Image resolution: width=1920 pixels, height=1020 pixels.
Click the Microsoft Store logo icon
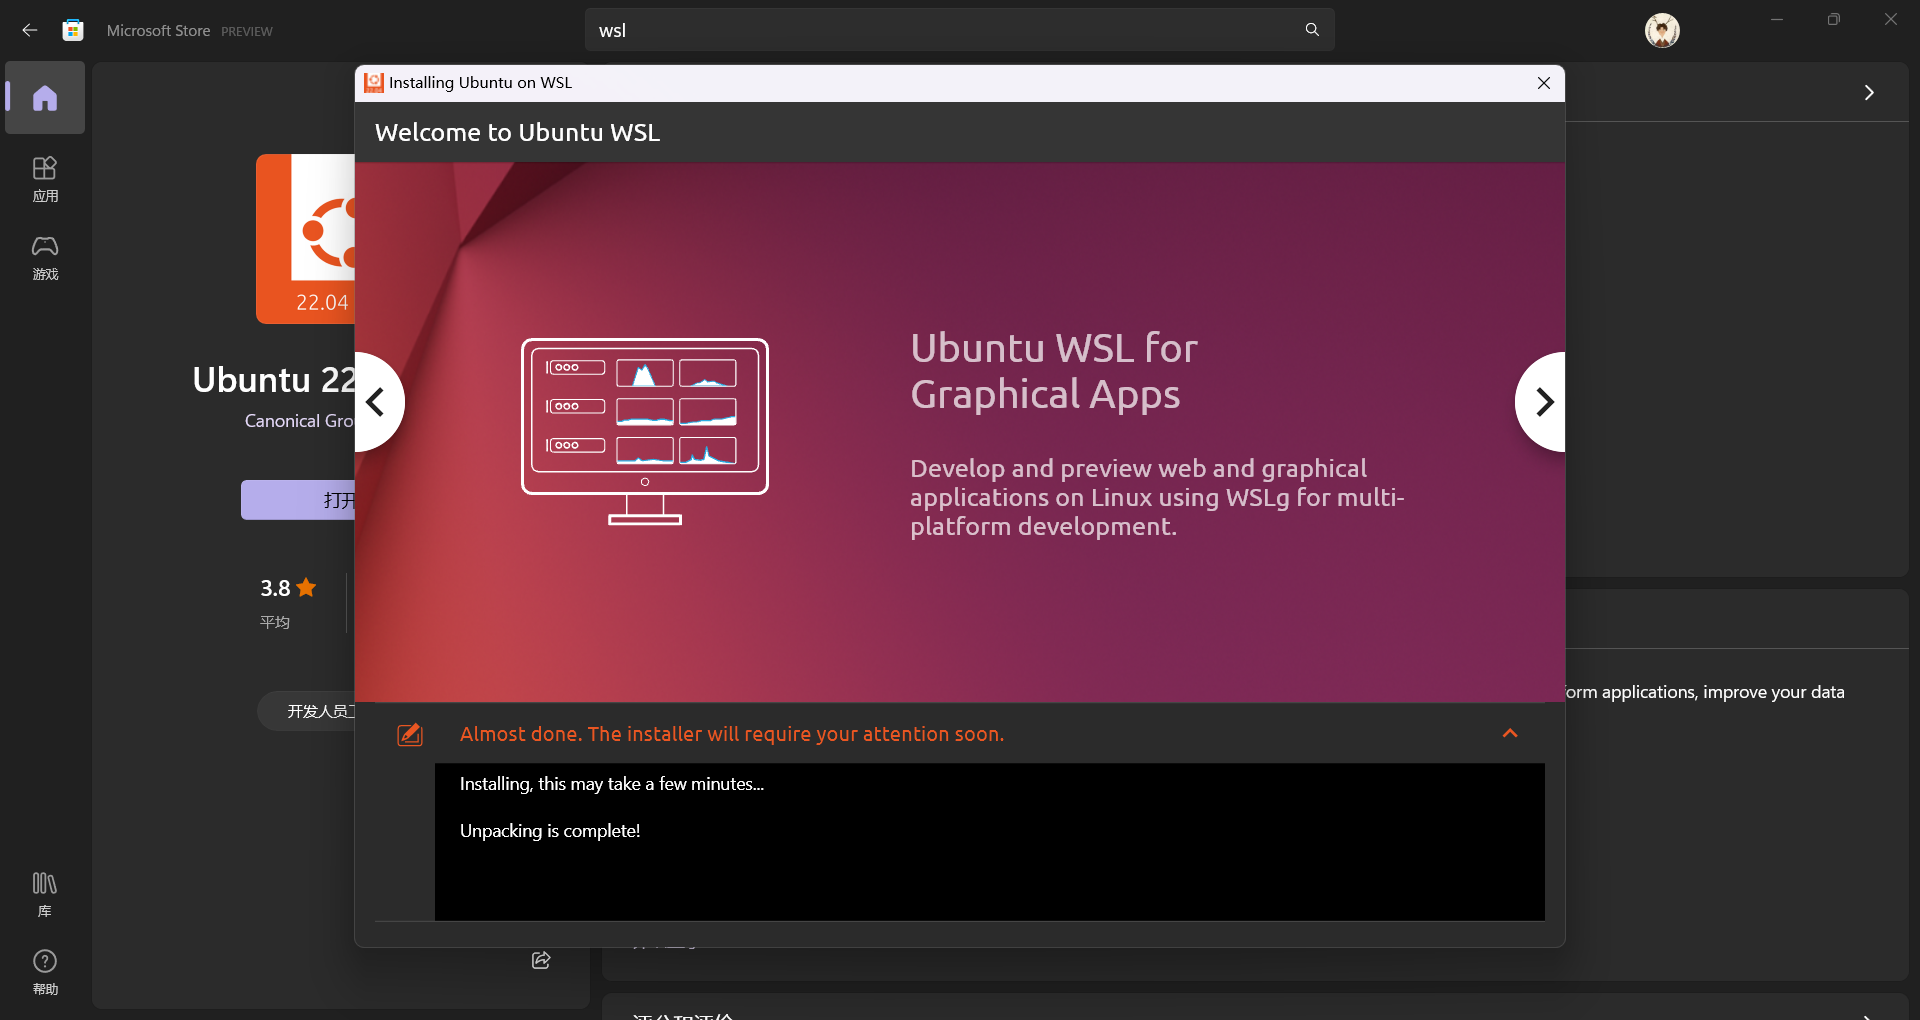point(73,30)
